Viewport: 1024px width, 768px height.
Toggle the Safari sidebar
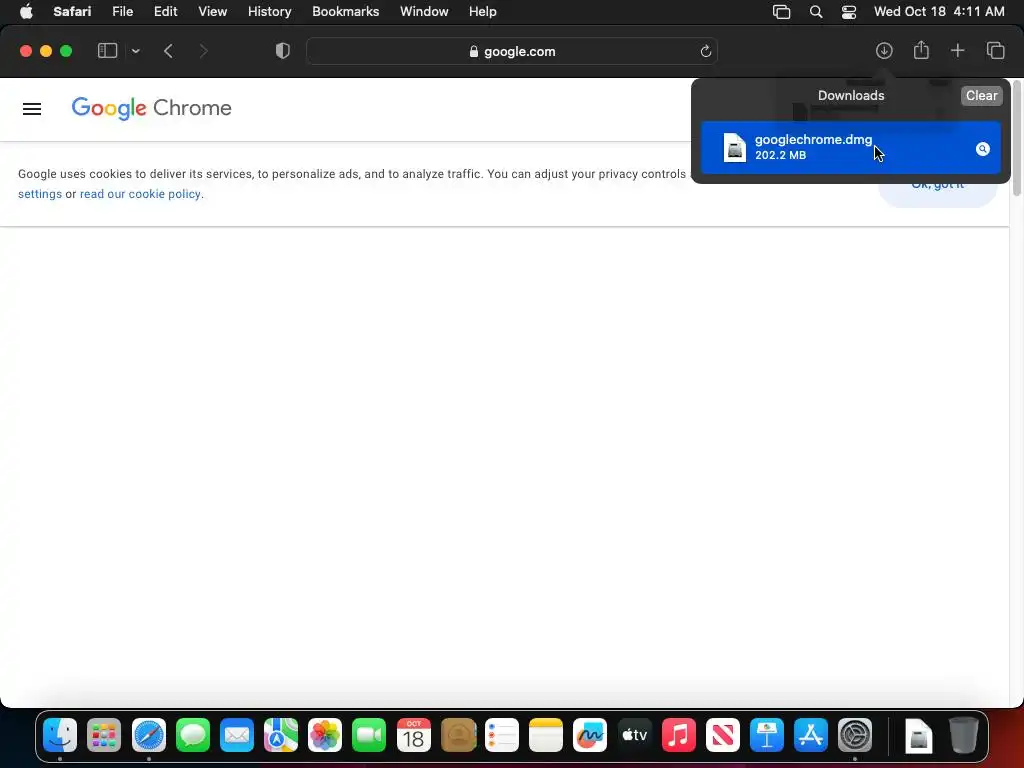pos(107,51)
